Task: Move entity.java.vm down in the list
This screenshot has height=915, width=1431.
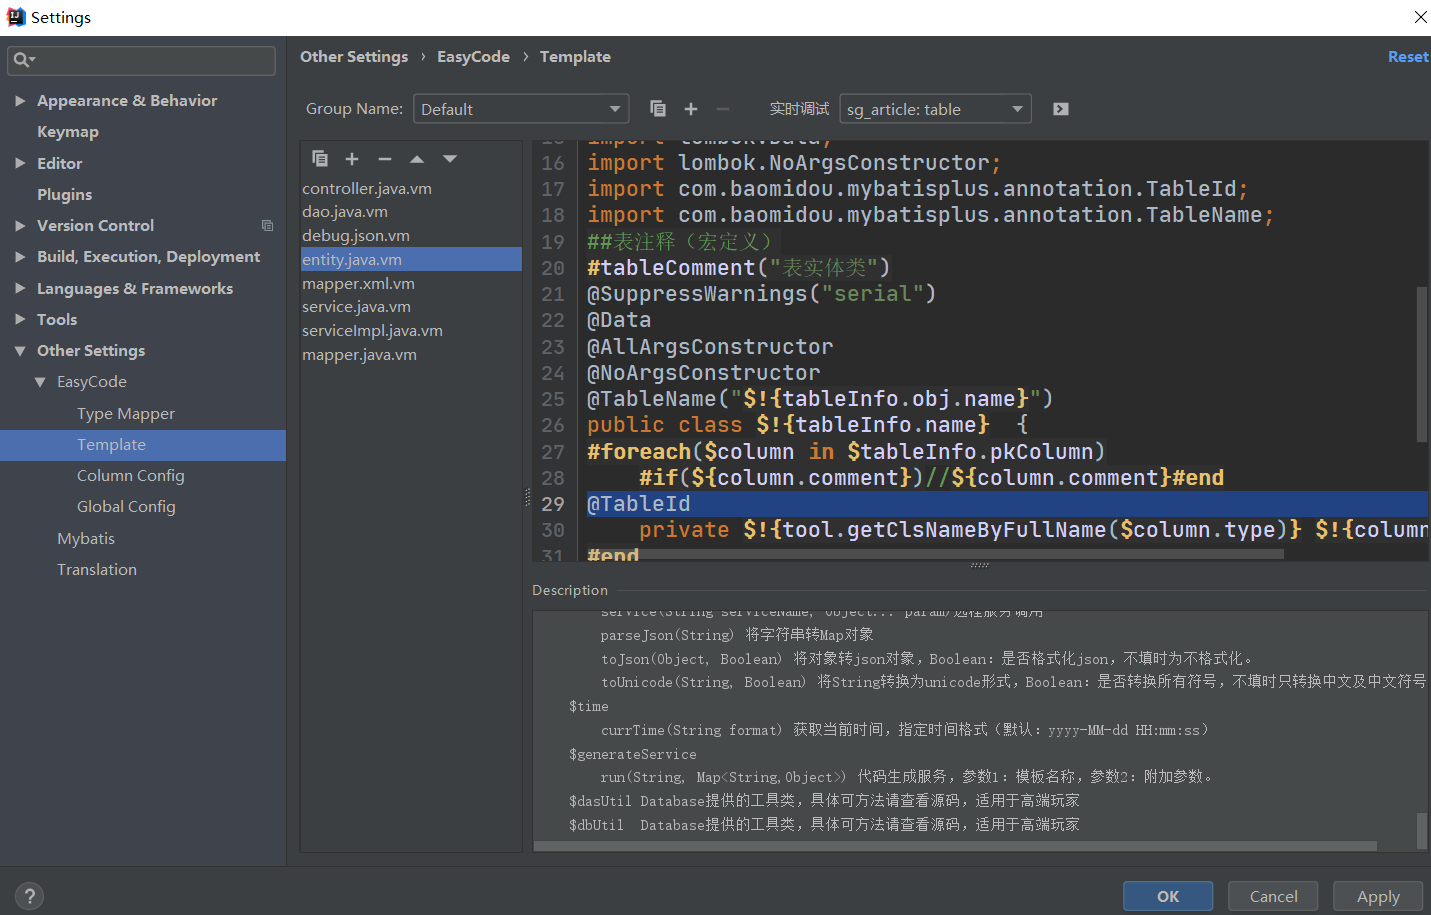Action: click(449, 158)
